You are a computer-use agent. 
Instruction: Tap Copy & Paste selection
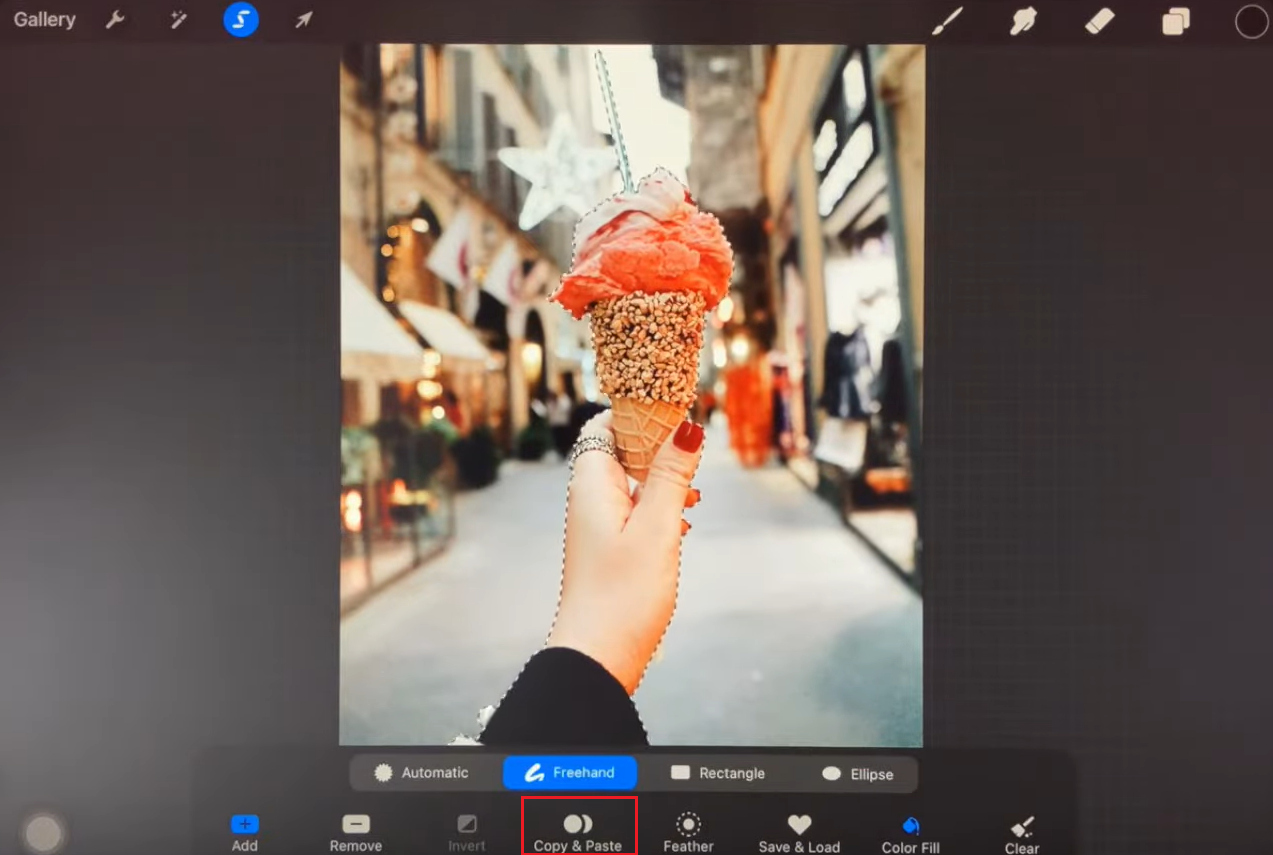[578, 833]
